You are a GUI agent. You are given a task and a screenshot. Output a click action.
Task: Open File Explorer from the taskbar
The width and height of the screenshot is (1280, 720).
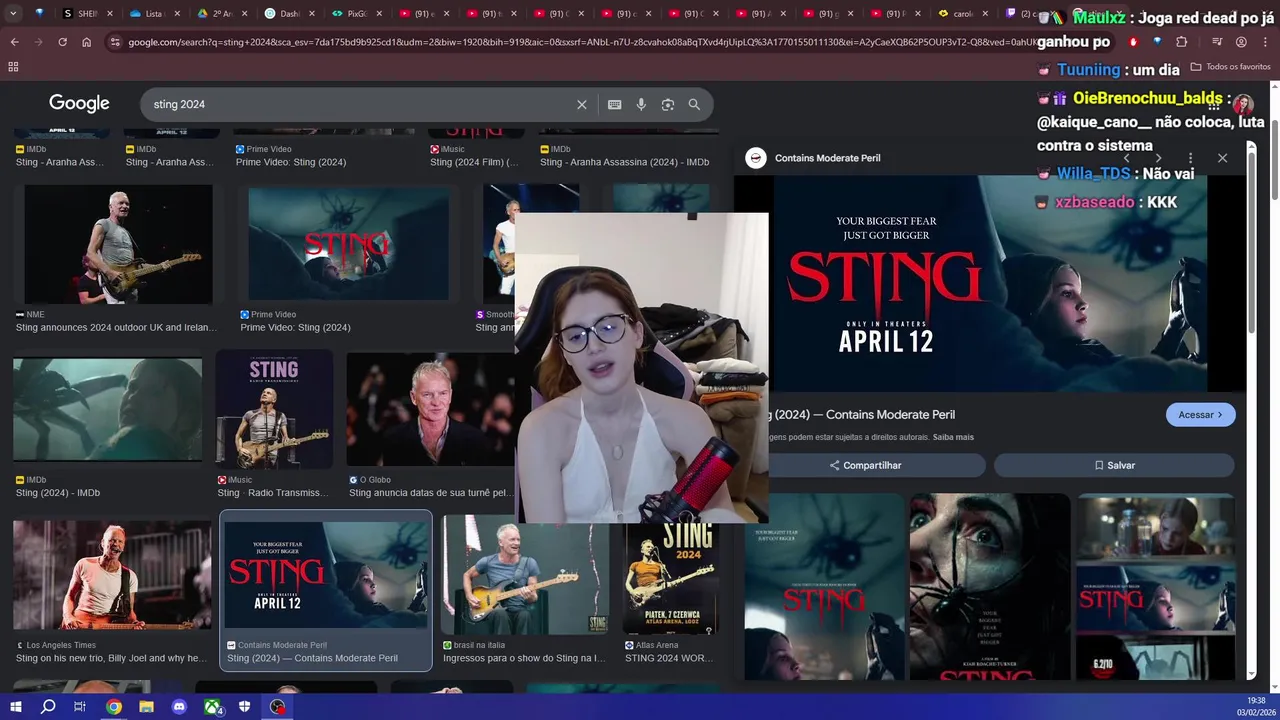point(147,707)
